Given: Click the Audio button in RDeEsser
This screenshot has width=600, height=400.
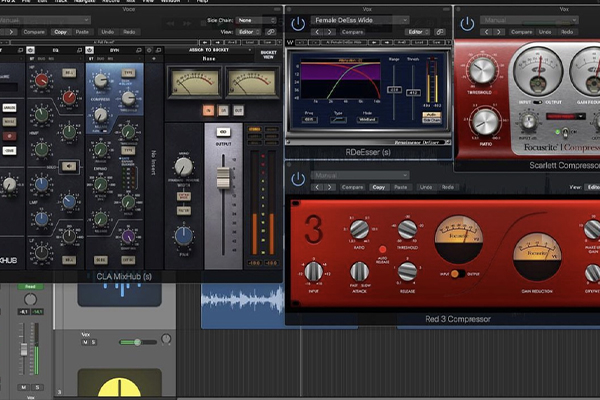Looking at the screenshot, I should [x=432, y=114].
